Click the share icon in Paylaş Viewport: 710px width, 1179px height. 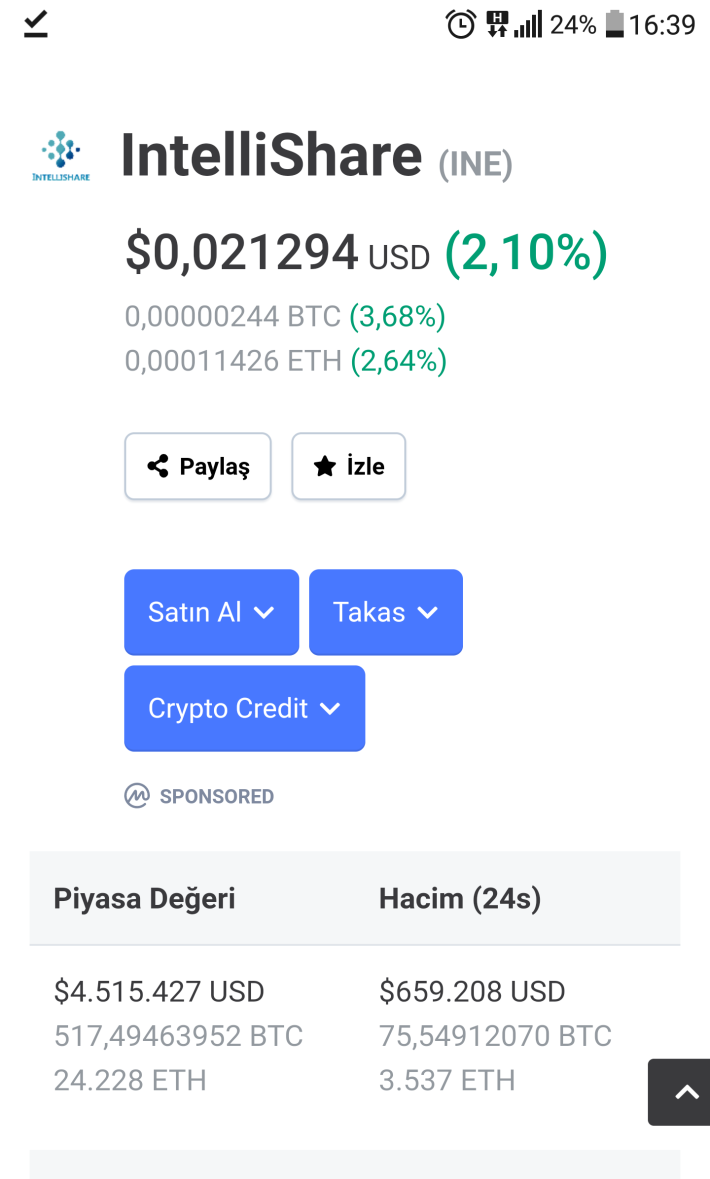coord(158,466)
